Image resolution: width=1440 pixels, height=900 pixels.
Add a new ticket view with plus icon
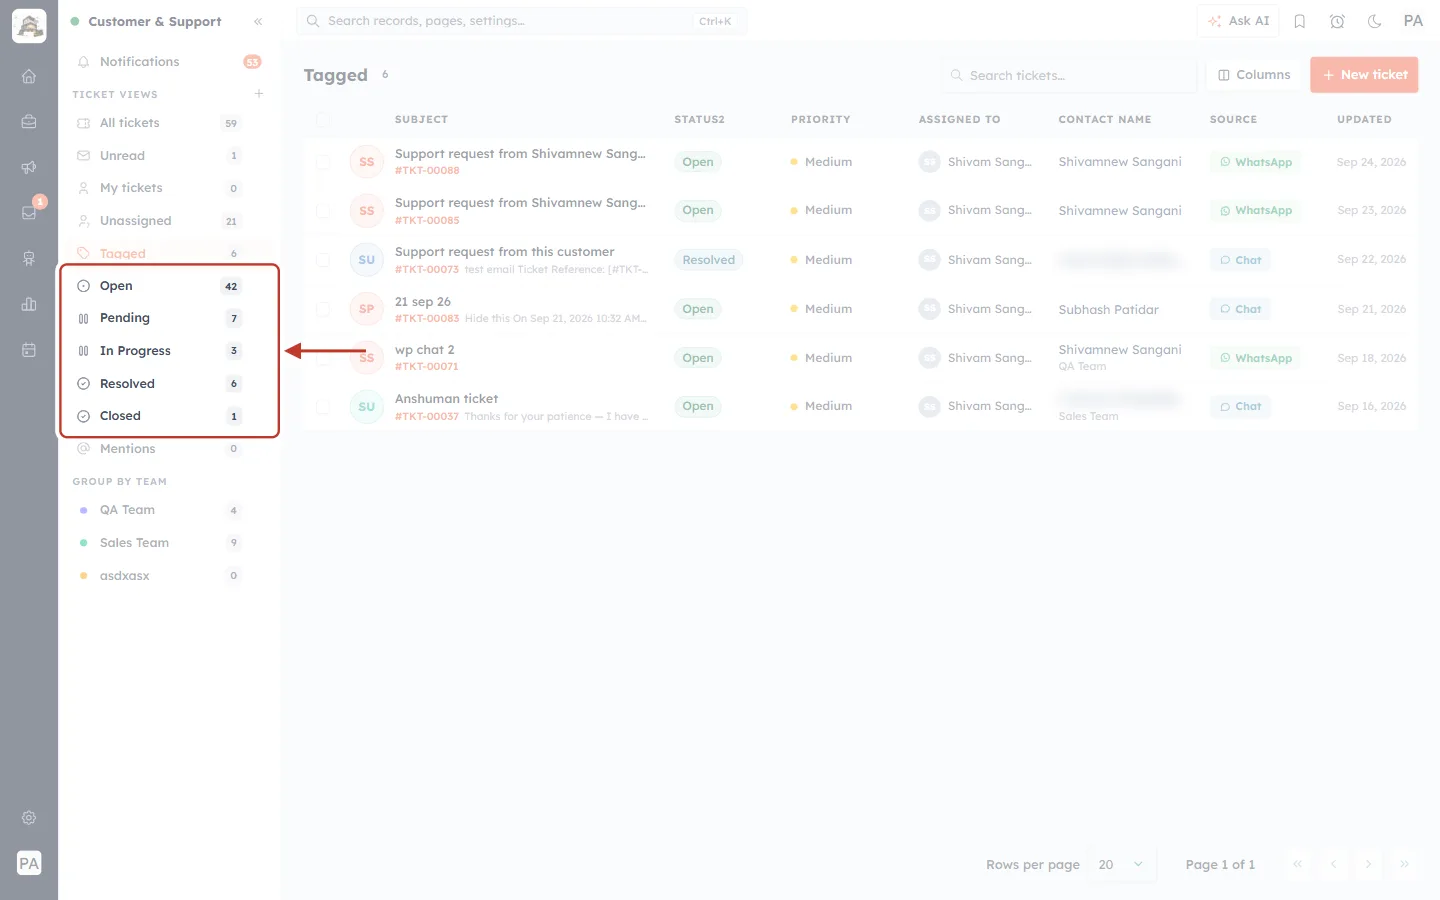(x=259, y=94)
